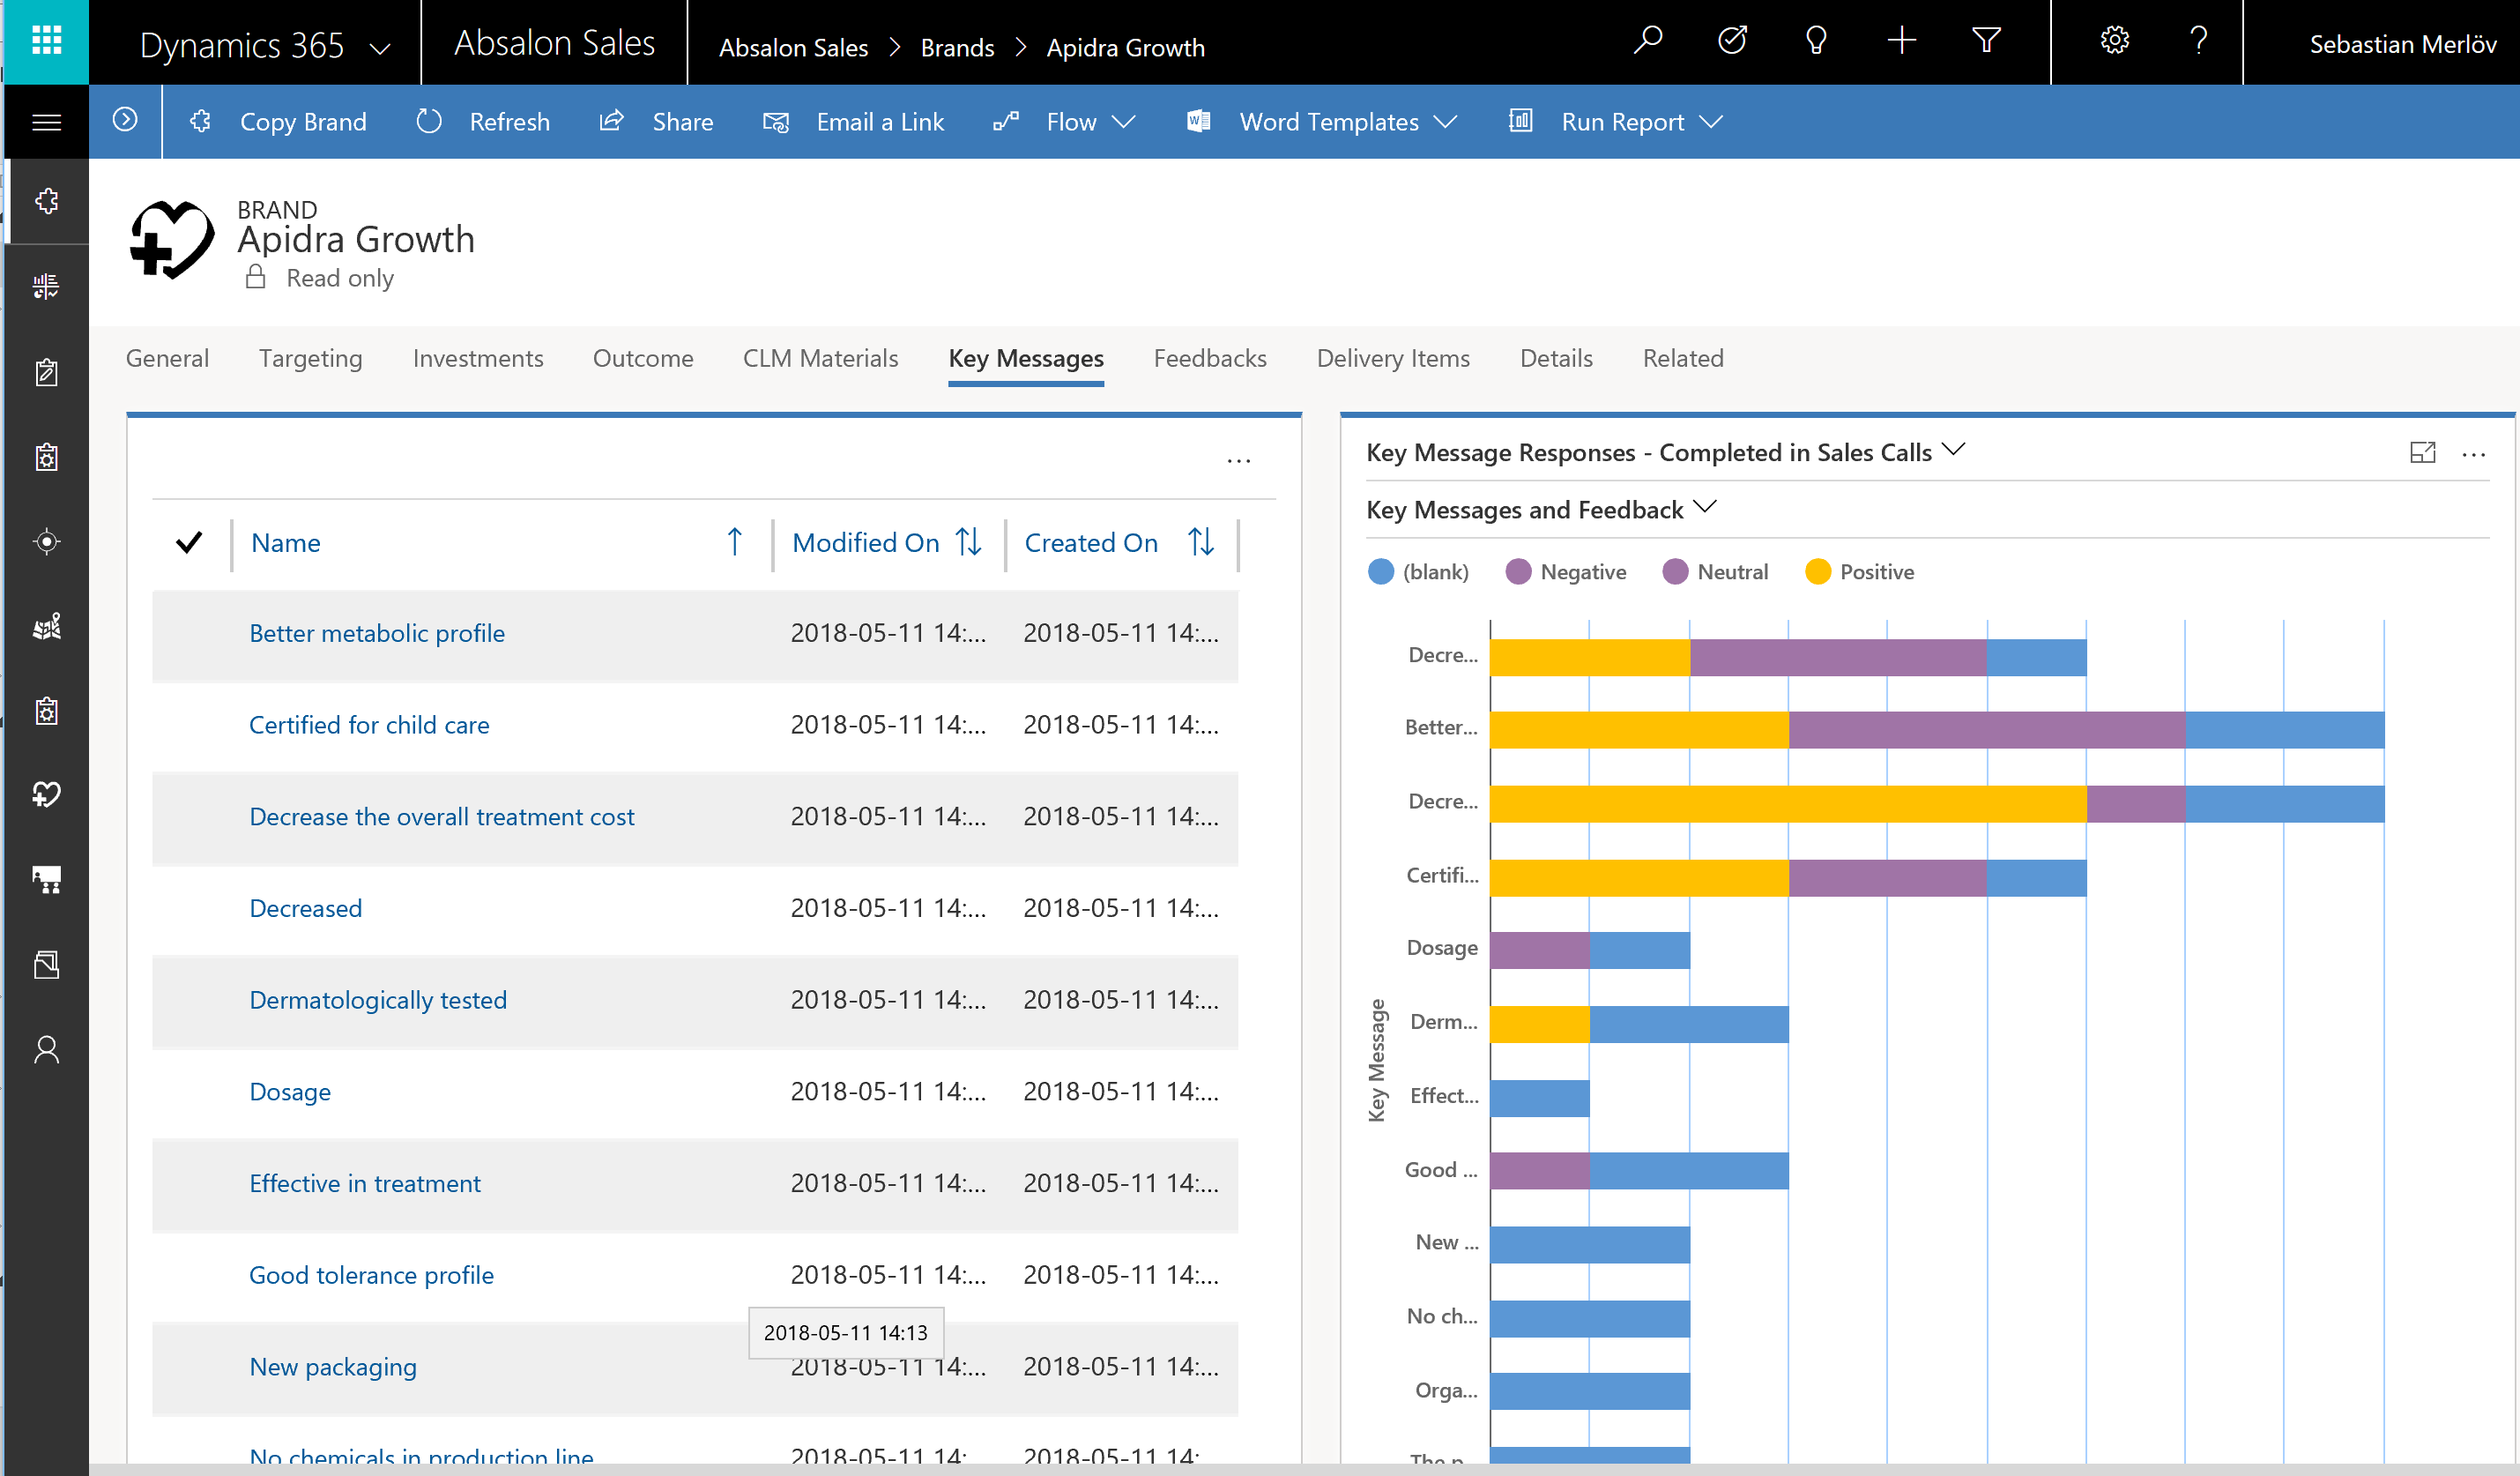Toggle the hamburger navigation menu

point(46,122)
